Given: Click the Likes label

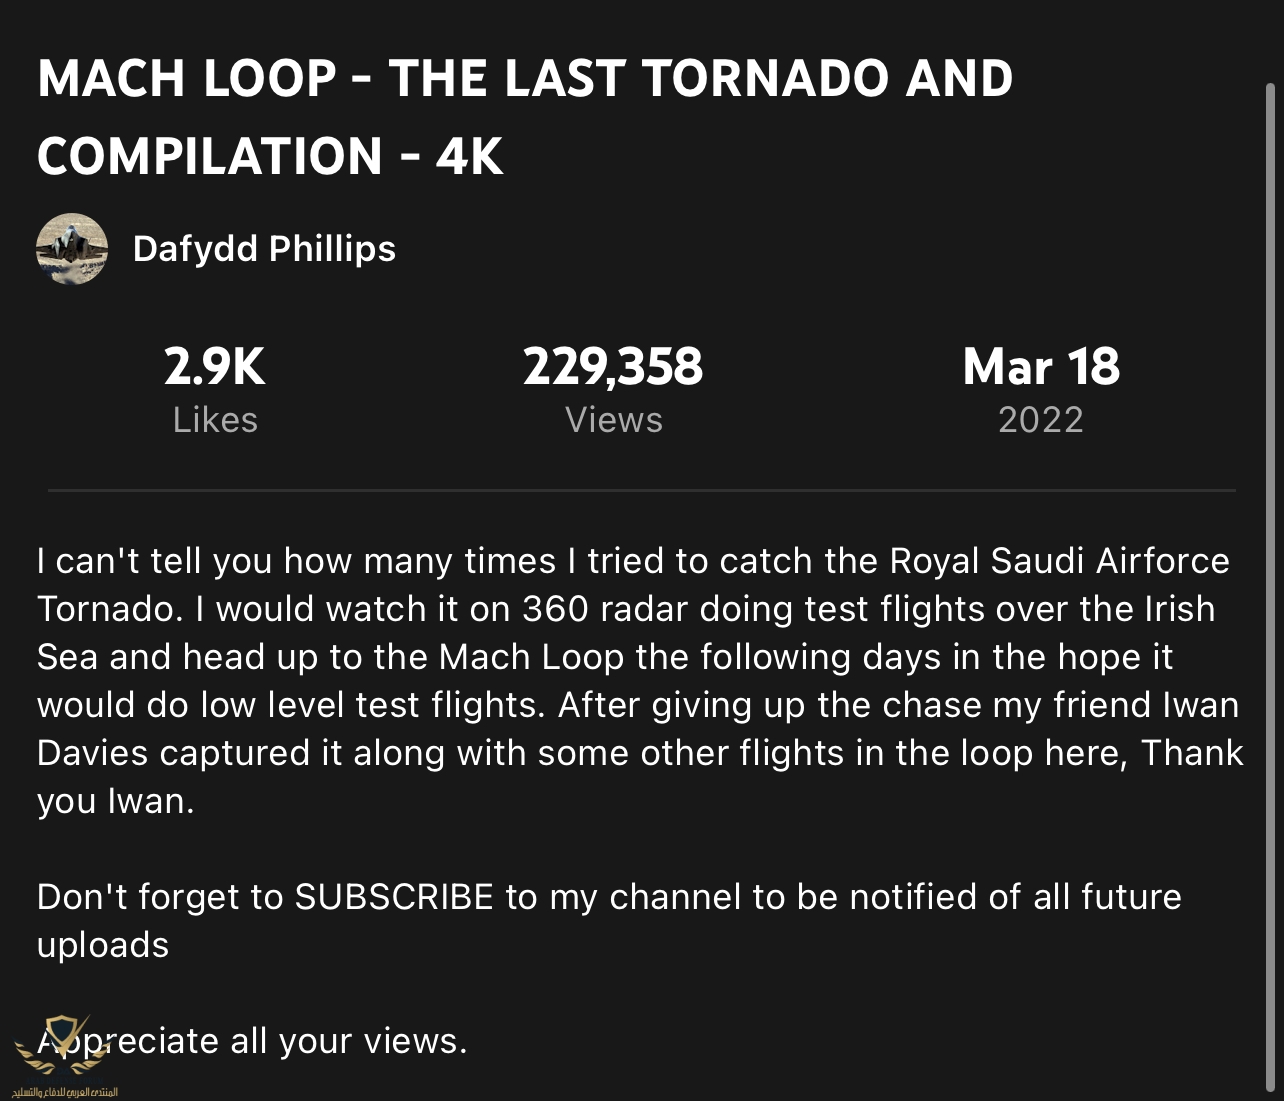Looking at the screenshot, I should (x=215, y=420).
